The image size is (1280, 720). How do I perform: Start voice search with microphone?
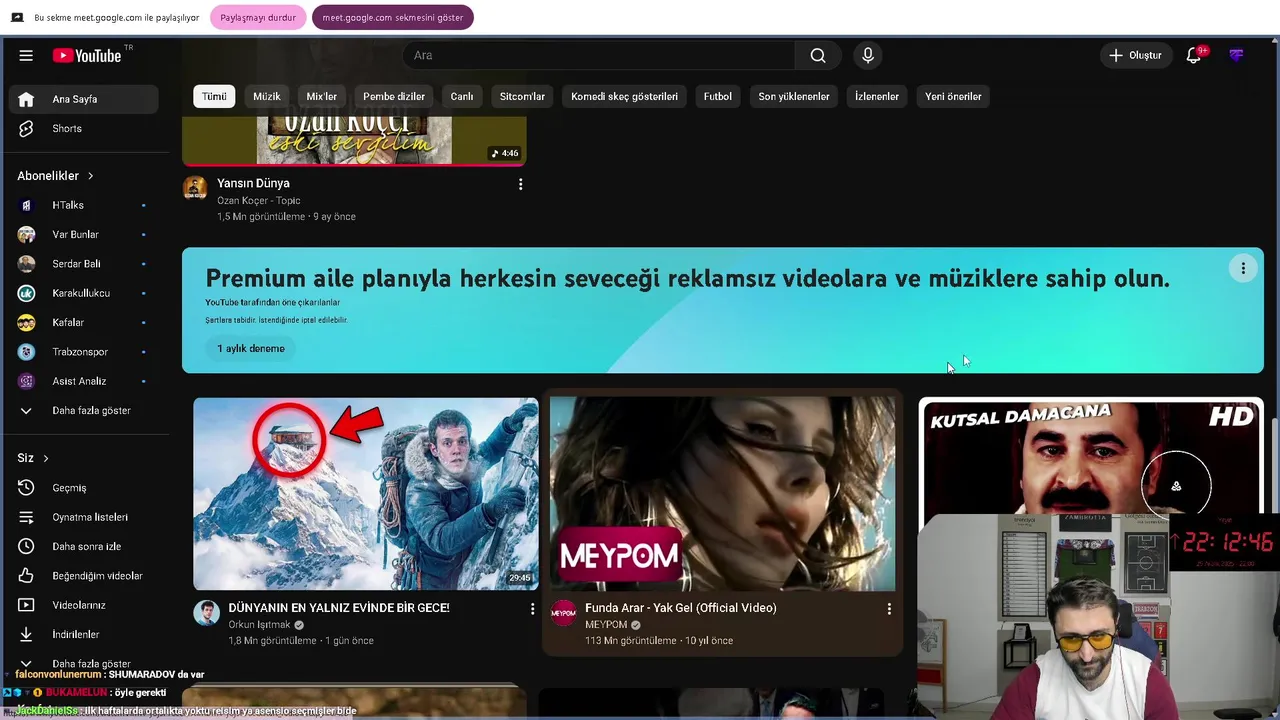click(x=868, y=56)
